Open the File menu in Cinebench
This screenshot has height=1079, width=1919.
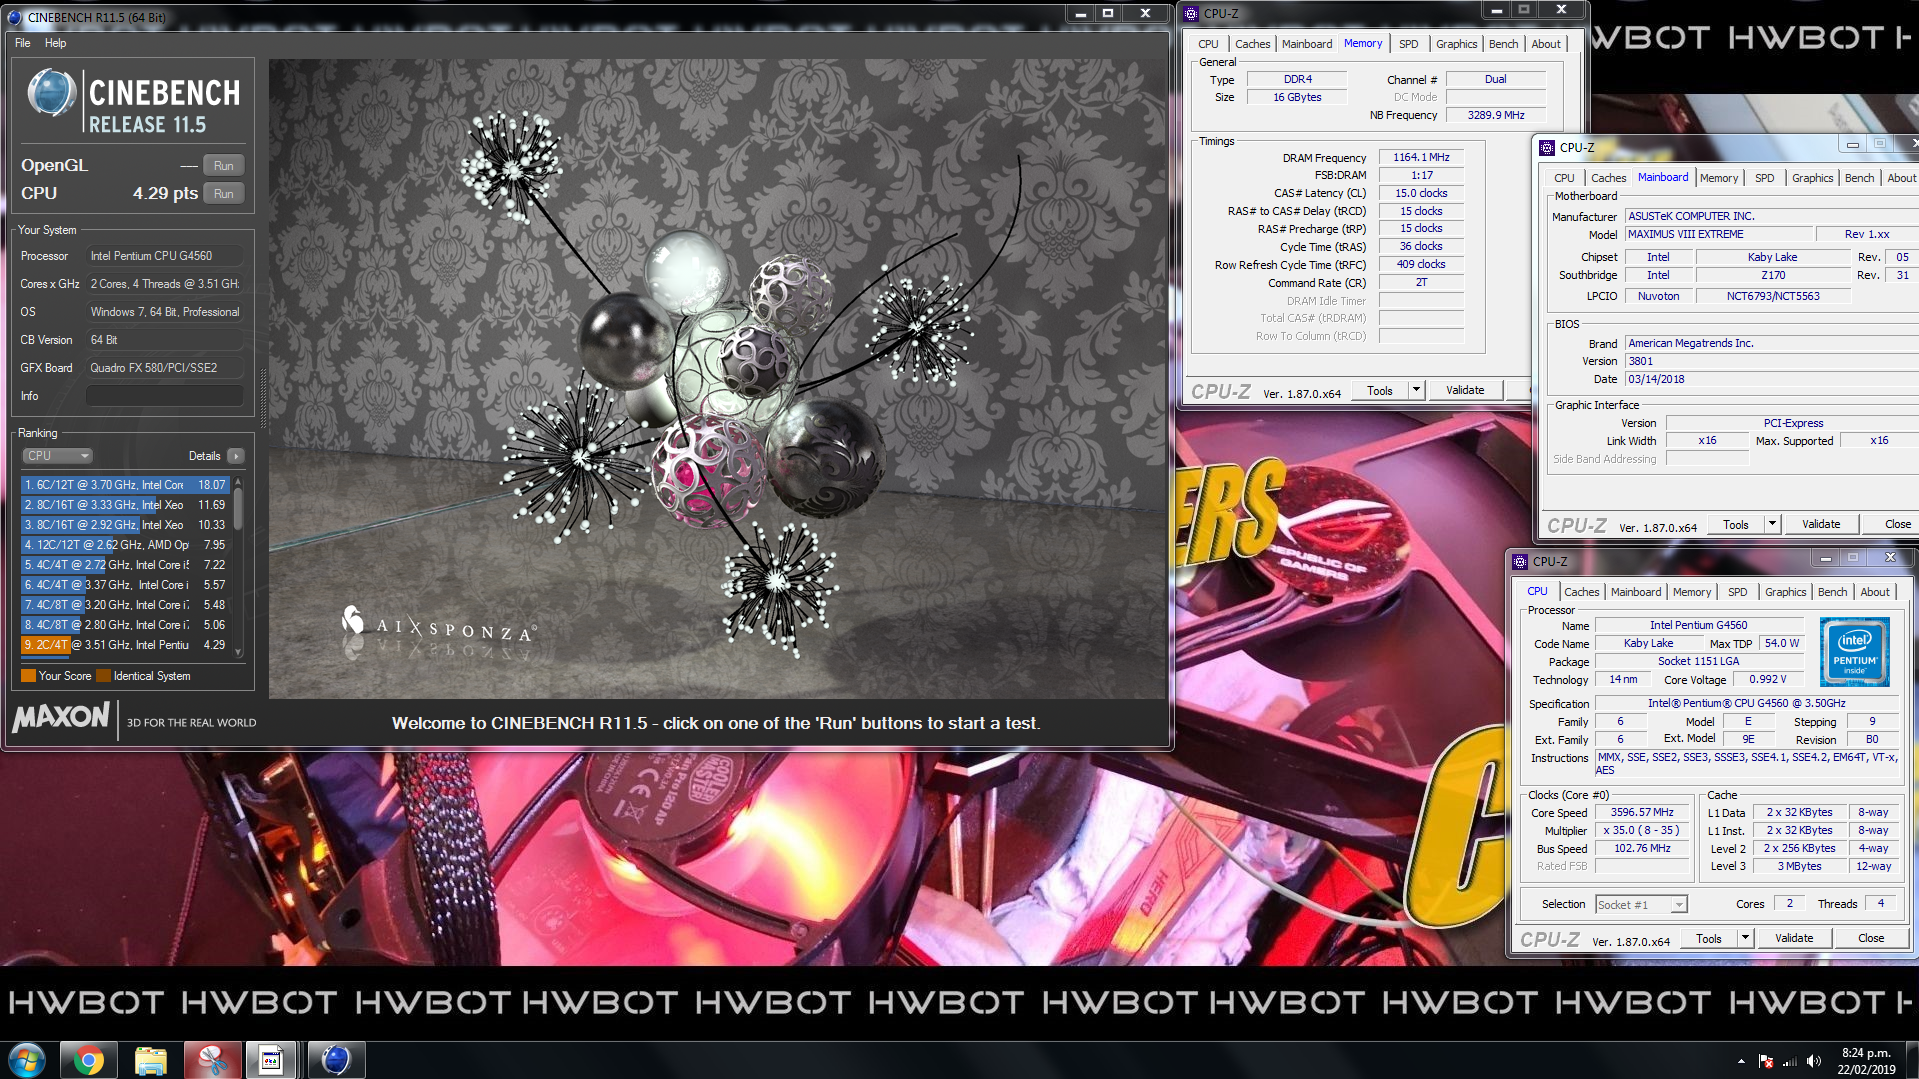coord(23,43)
